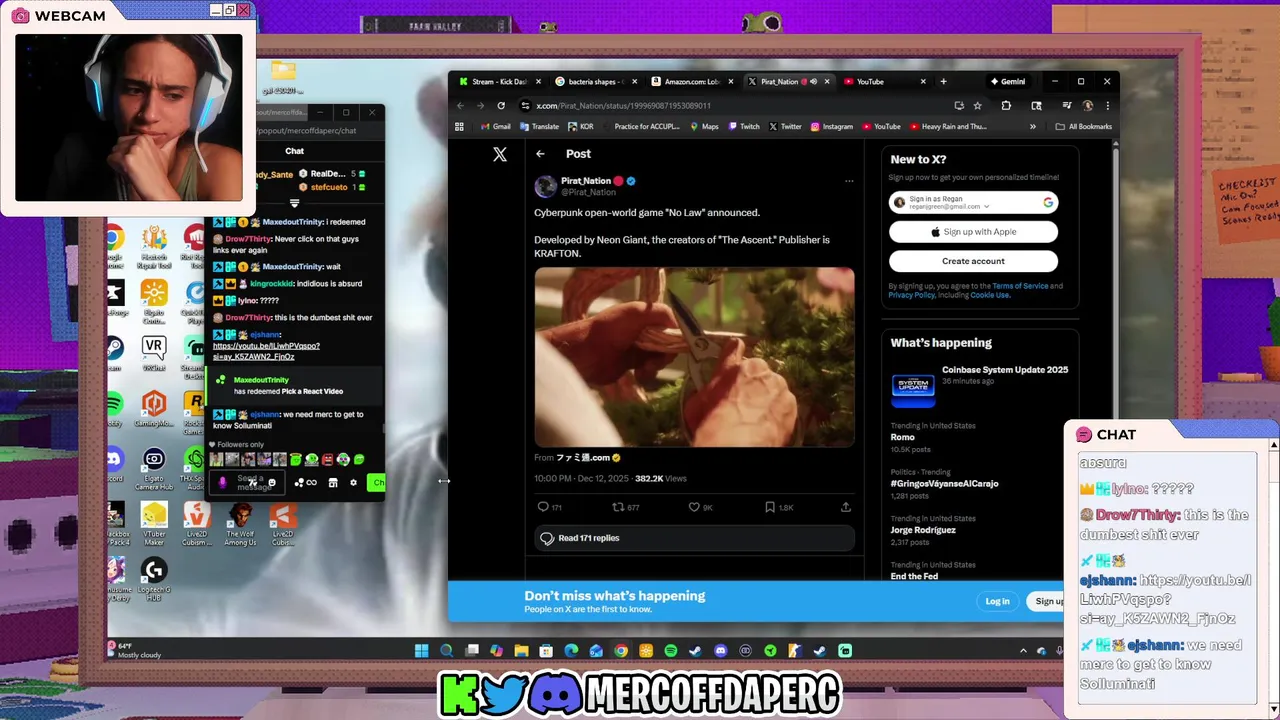Open Windows taskbar search

tap(446, 651)
